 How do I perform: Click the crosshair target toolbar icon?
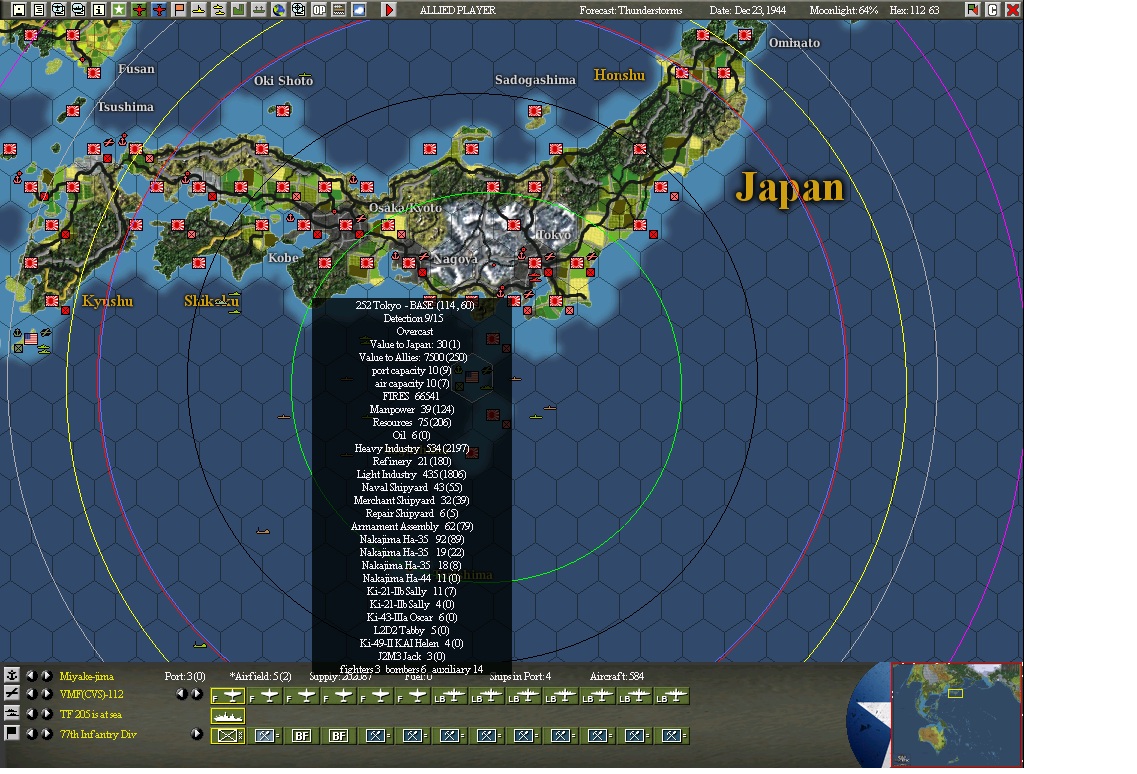[x=298, y=9]
